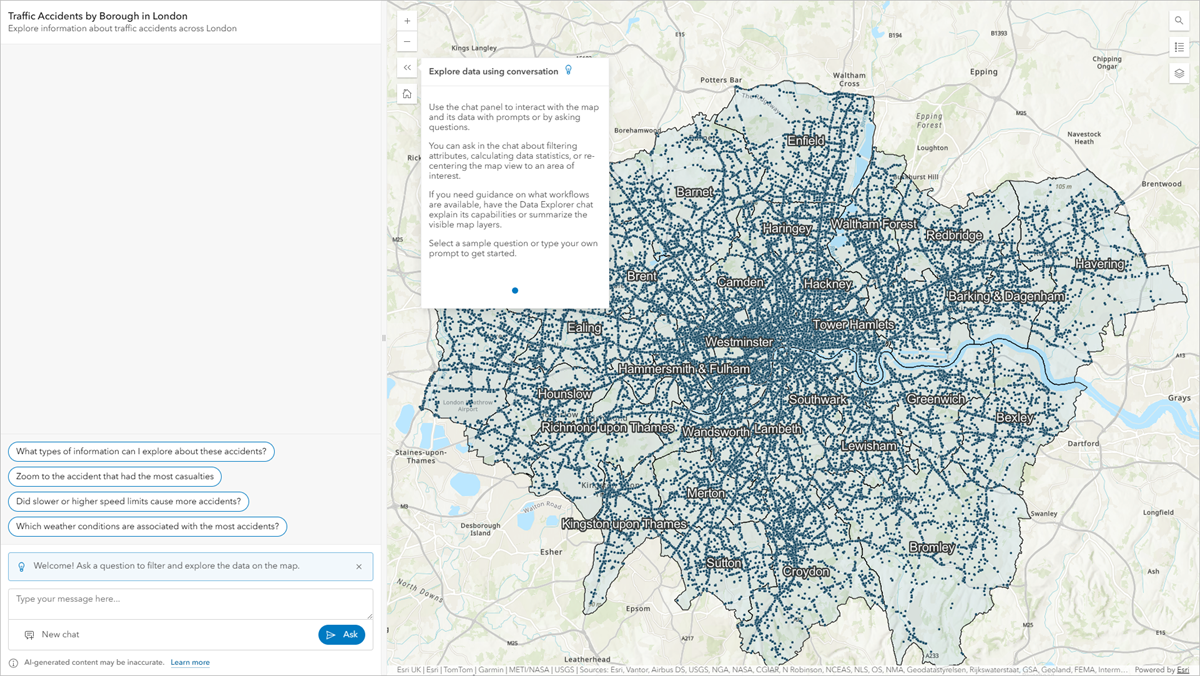Click the Lewisham borough label
This screenshot has width=1200, height=676.
coord(870,446)
